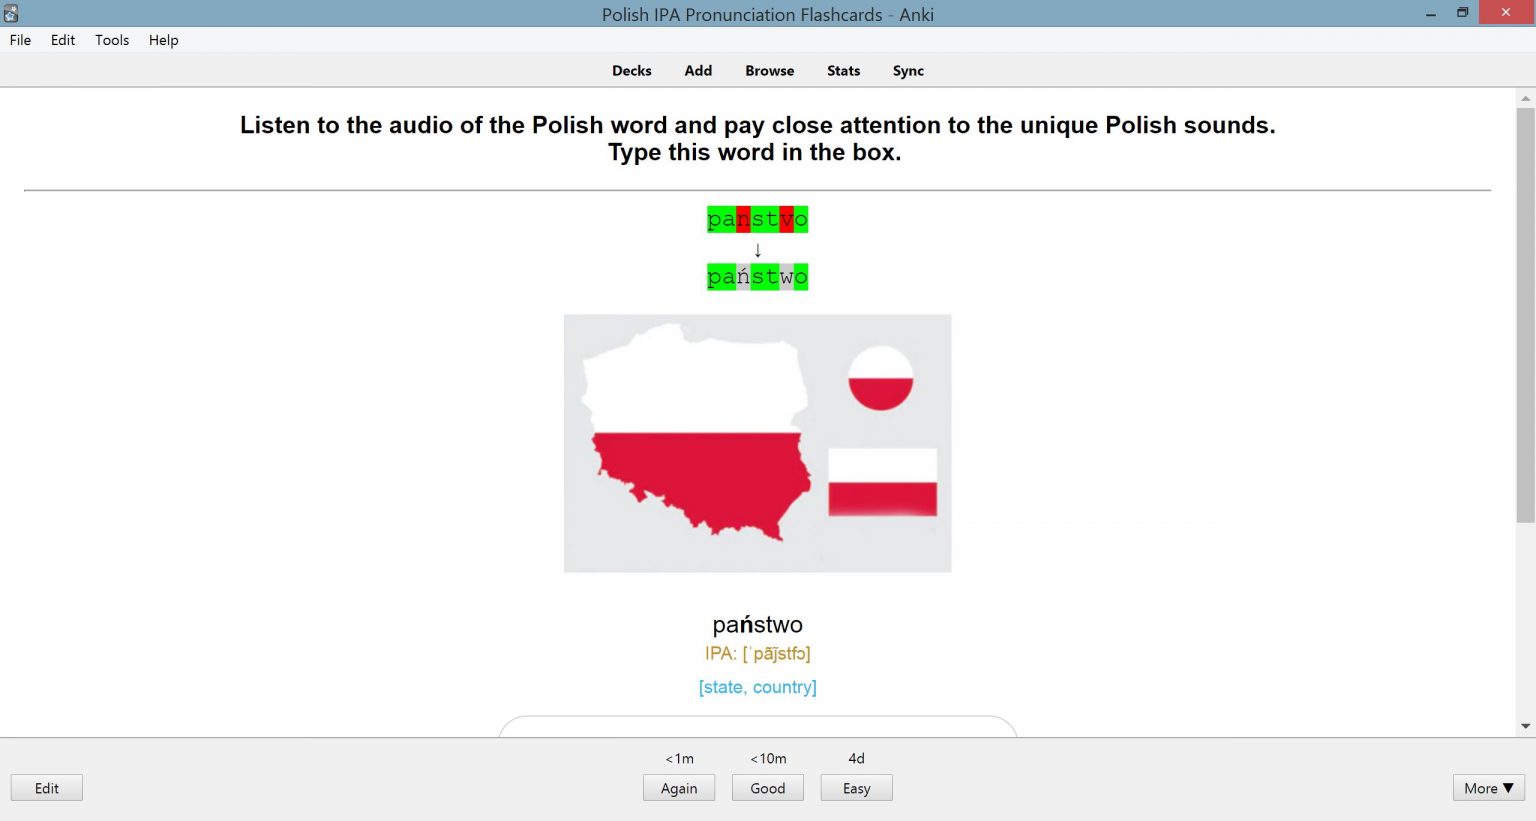Open the Decks screen
This screenshot has height=821, width=1536.
coord(632,70)
